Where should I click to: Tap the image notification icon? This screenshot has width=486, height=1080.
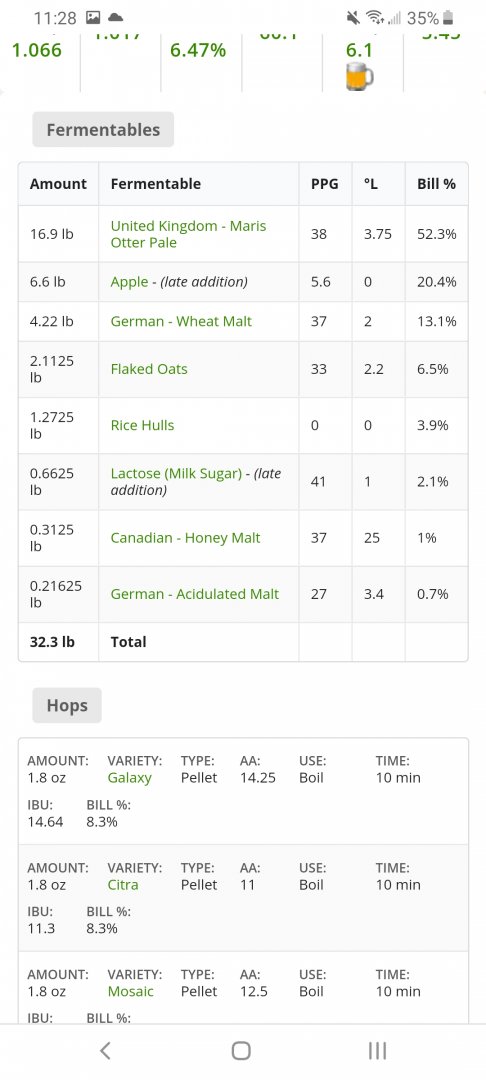pyautogui.click(x=93, y=17)
